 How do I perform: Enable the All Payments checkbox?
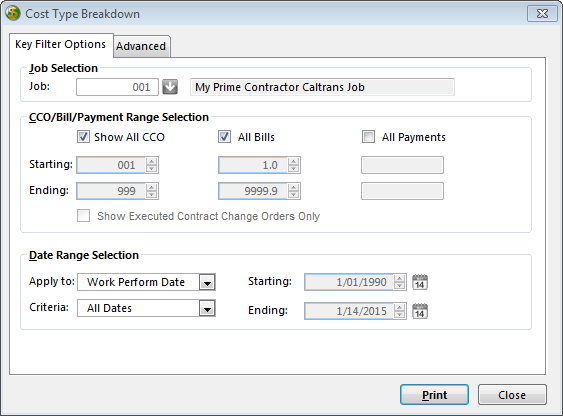[368, 137]
